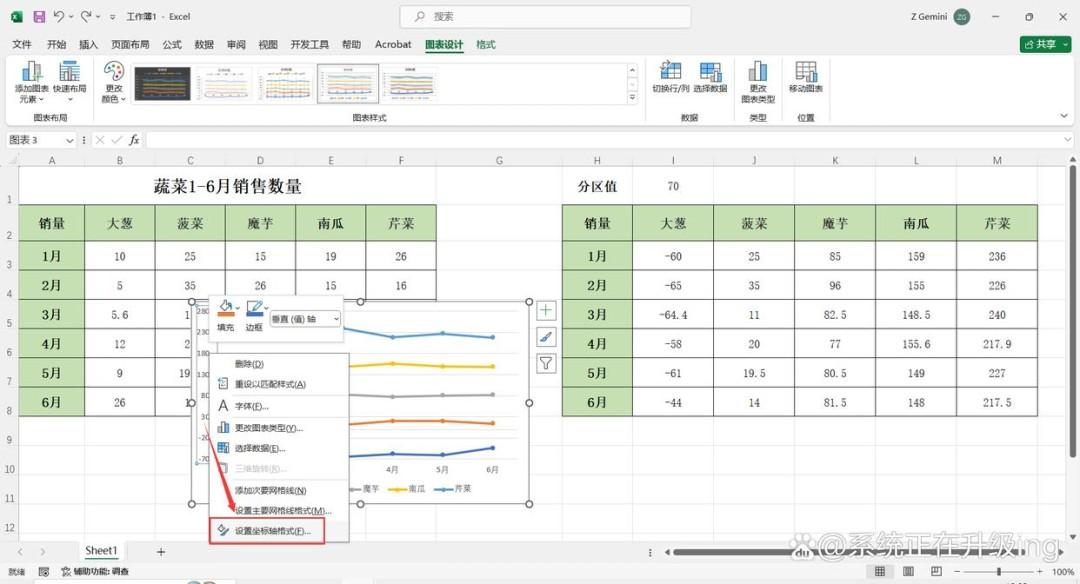Click the zoom in plus icon
1080x584 pixels.
point(1039,572)
